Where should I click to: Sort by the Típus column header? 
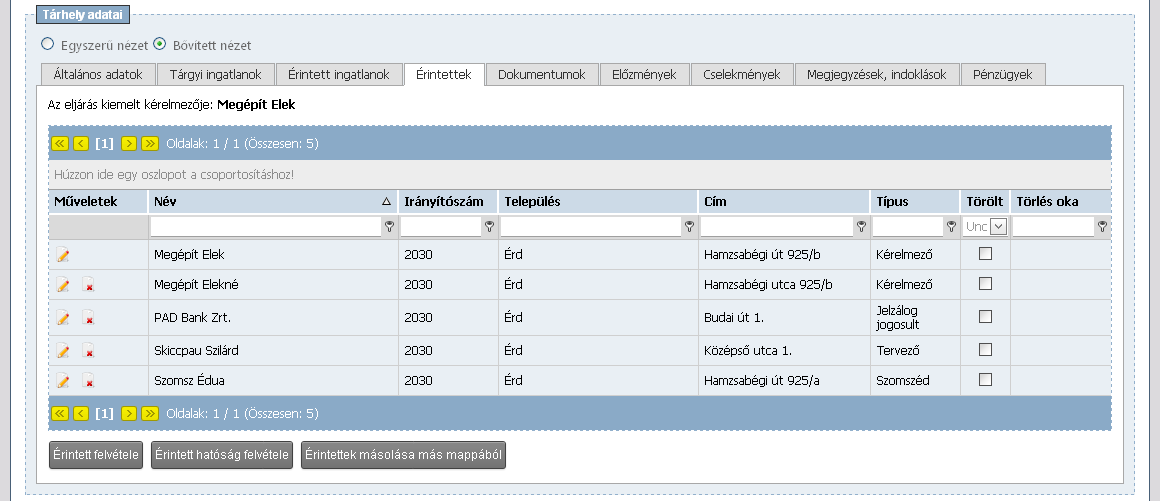point(914,201)
